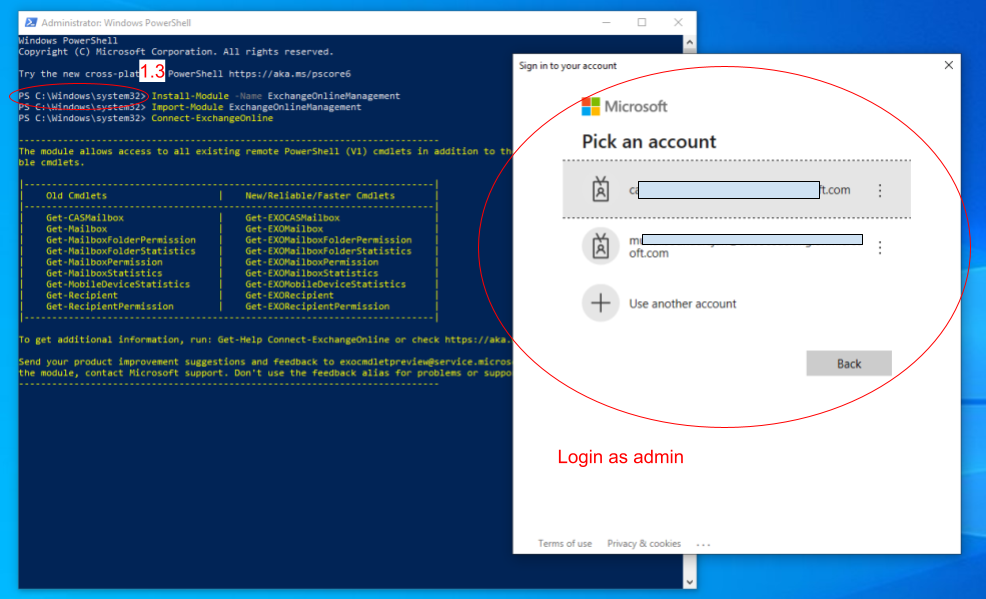Click the https://aka.ms/pscore6 URL text
This screenshot has width=986, height=599.
[289, 74]
